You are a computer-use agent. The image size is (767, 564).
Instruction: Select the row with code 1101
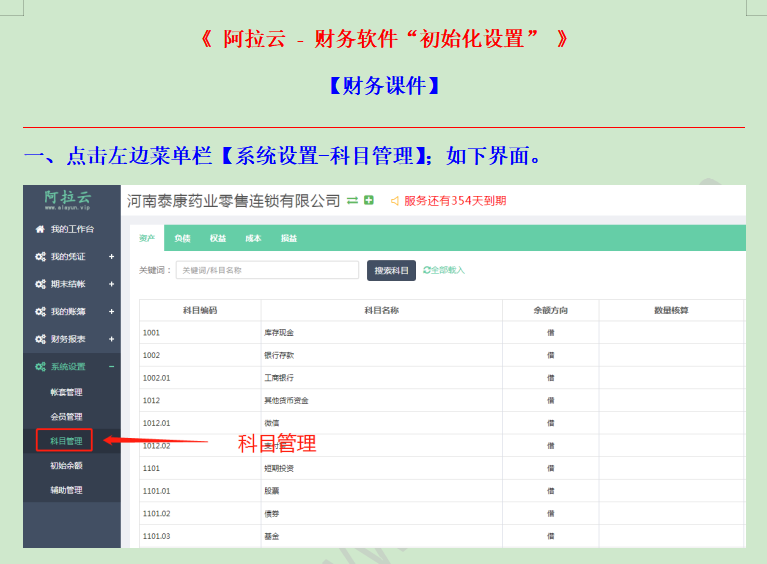pyautogui.click(x=442, y=468)
